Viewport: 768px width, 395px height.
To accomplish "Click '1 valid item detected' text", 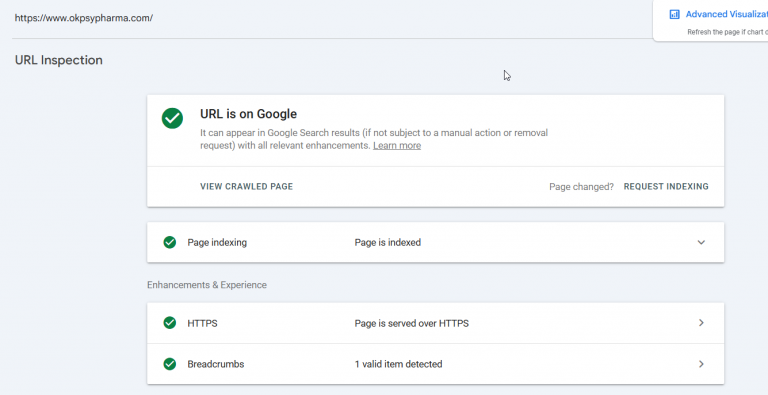I will click(398, 364).
